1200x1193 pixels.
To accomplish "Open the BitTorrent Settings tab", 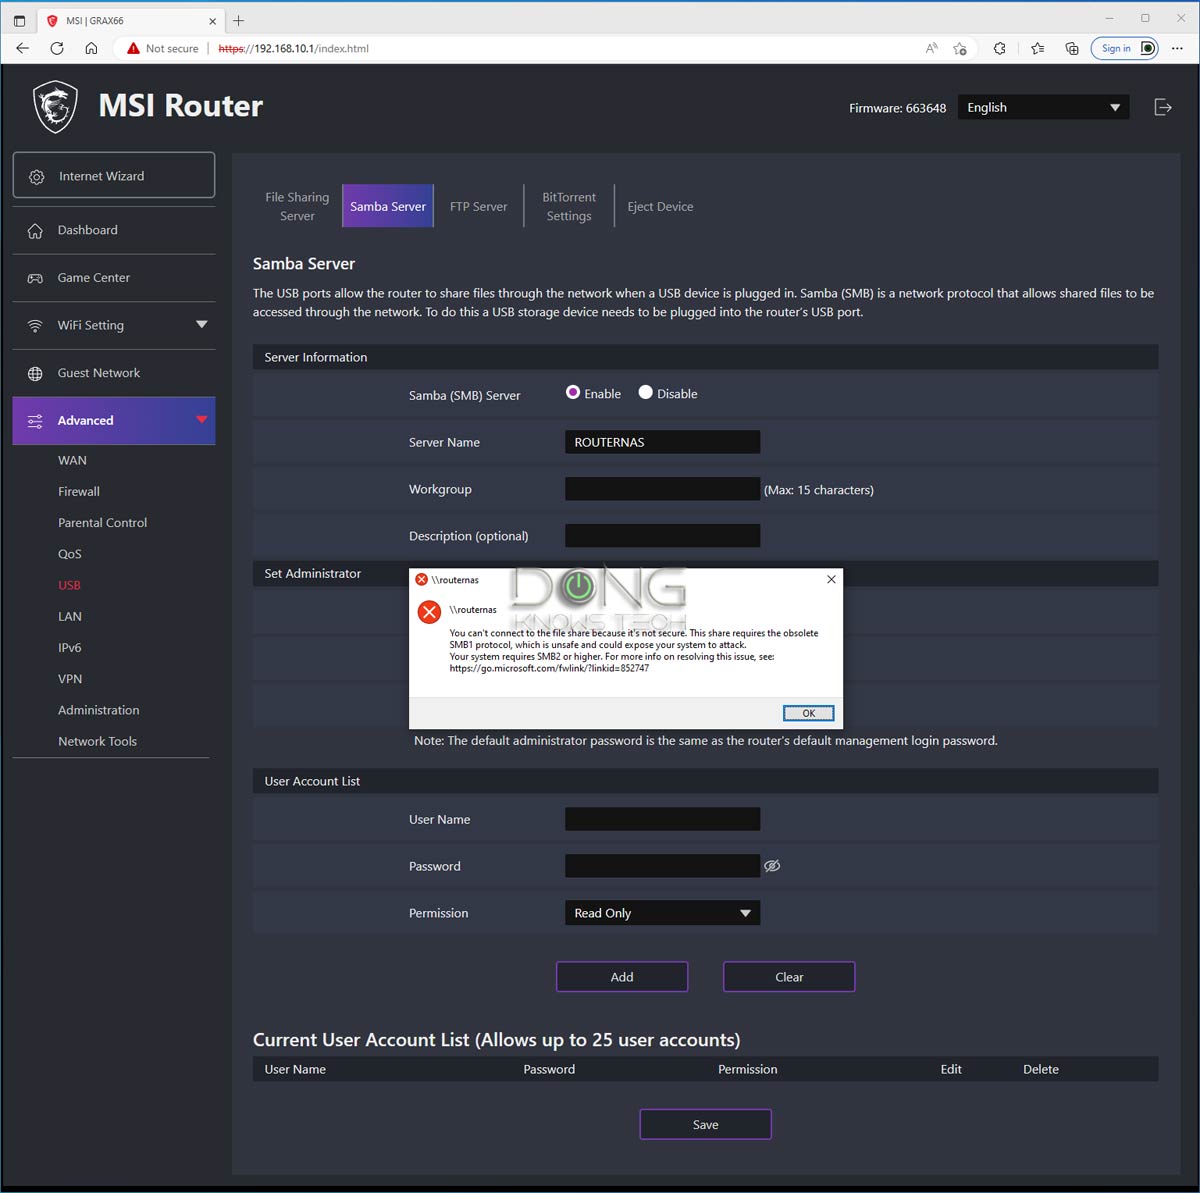I will pyautogui.click(x=569, y=207).
